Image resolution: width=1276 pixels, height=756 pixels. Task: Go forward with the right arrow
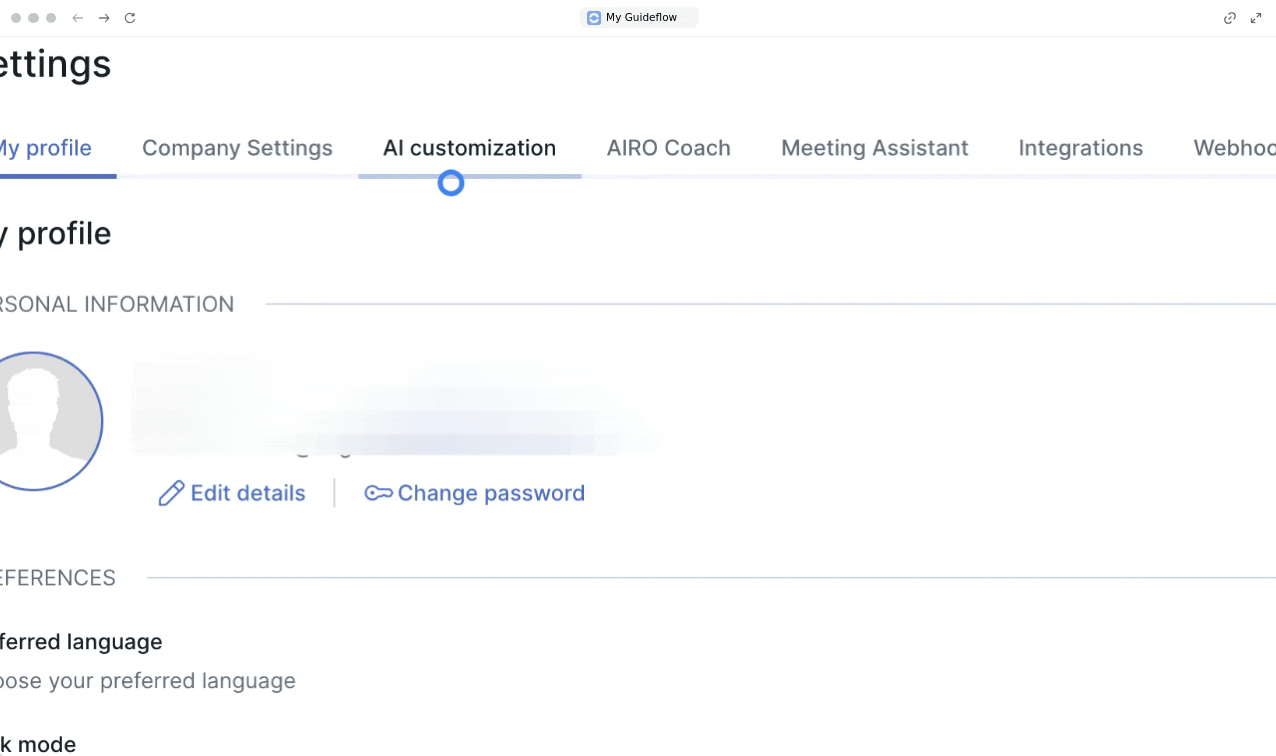click(104, 18)
